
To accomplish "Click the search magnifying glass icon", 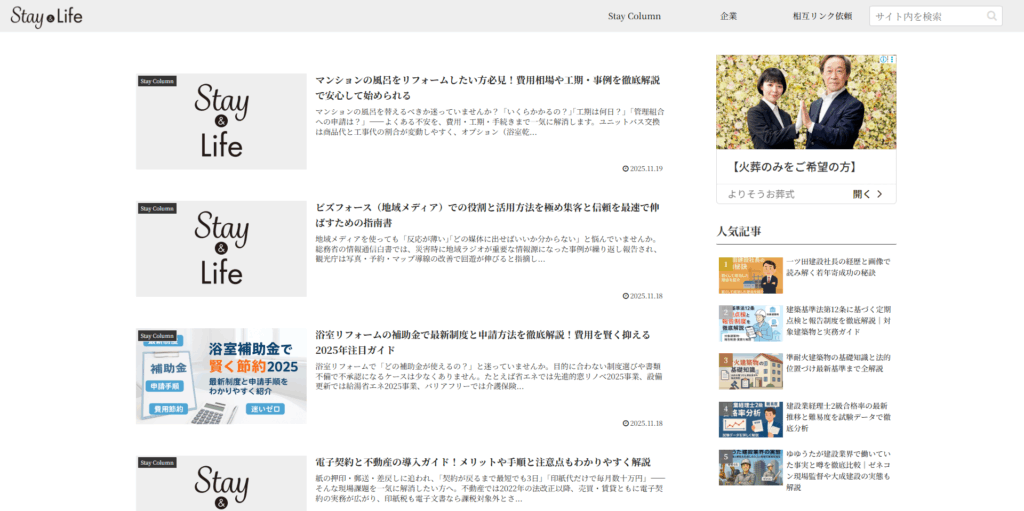I will (992, 16).
